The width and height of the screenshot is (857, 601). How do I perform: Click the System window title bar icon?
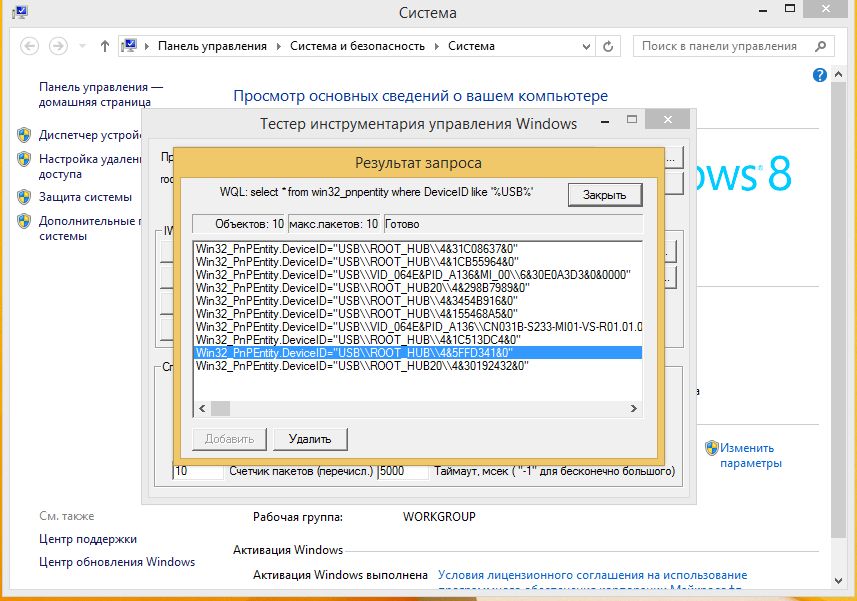20,11
